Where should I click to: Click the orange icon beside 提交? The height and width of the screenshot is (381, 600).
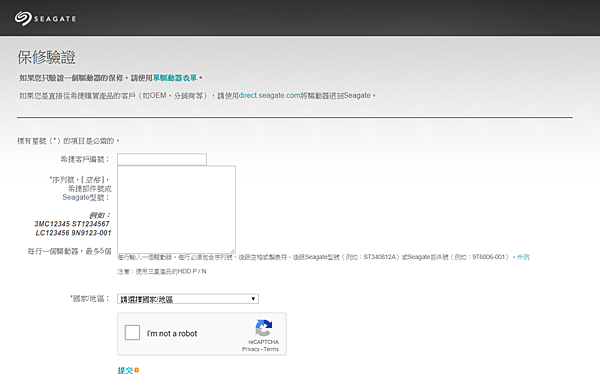(x=137, y=370)
